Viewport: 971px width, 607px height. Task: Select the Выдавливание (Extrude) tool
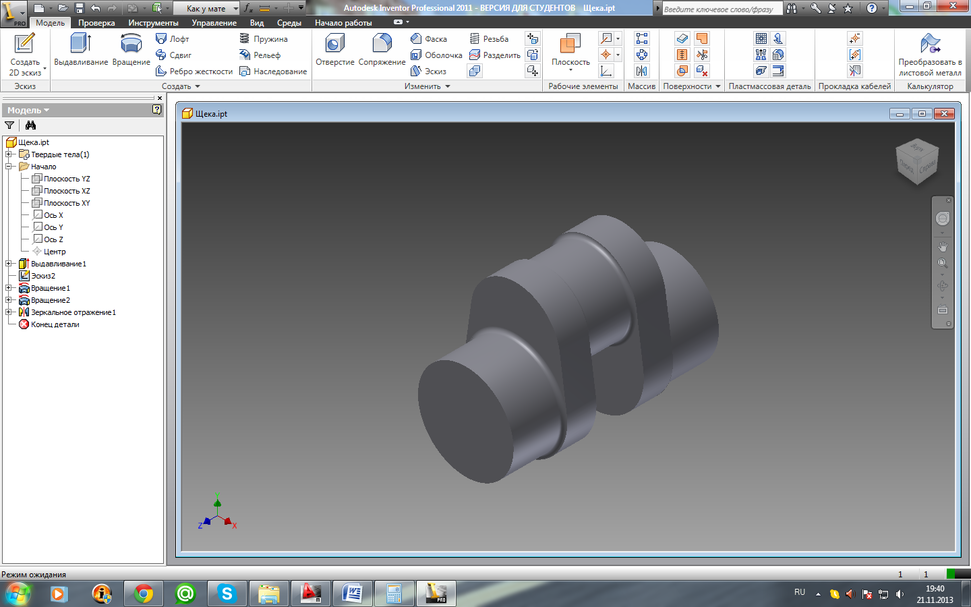[x=80, y=50]
